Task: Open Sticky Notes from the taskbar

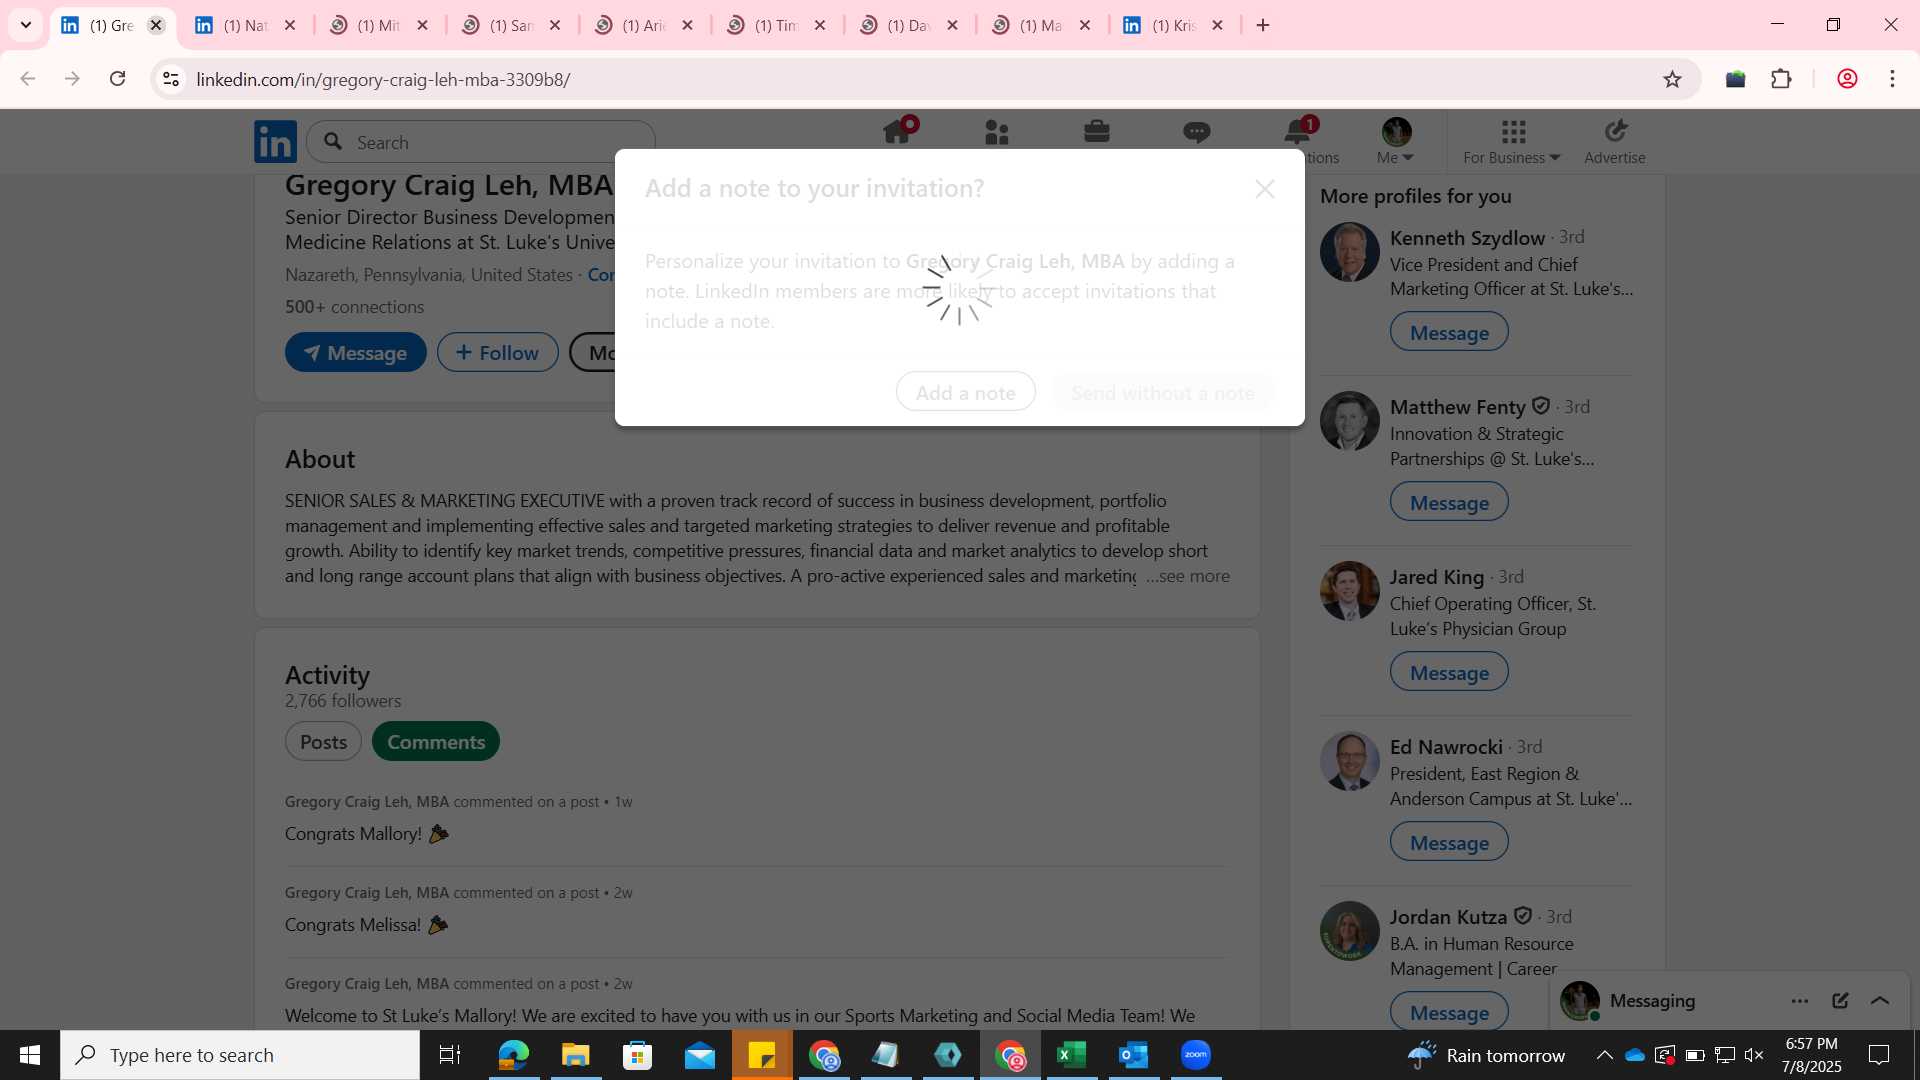Action: (x=762, y=1055)
